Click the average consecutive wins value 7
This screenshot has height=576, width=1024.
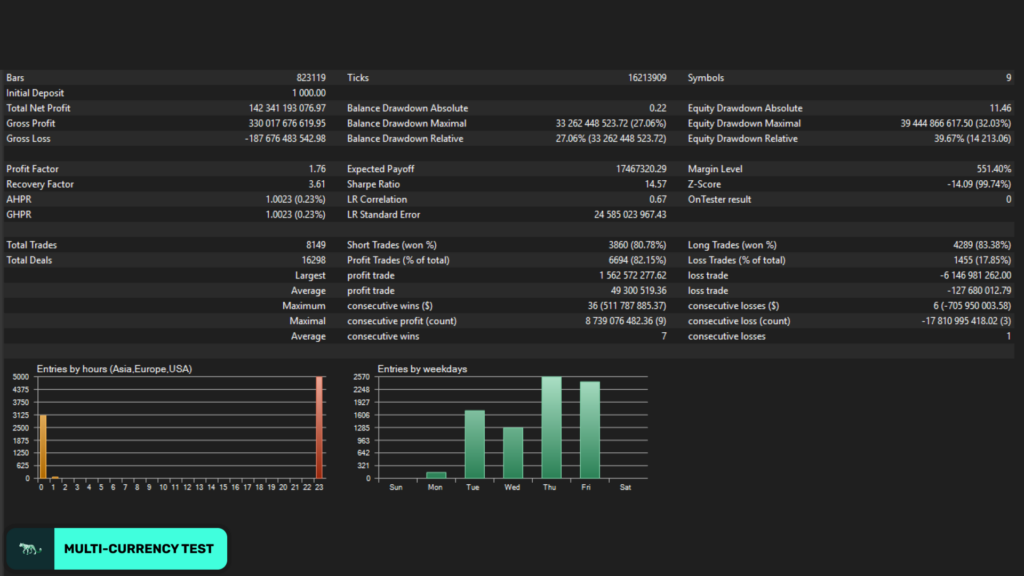pos(664,336)
